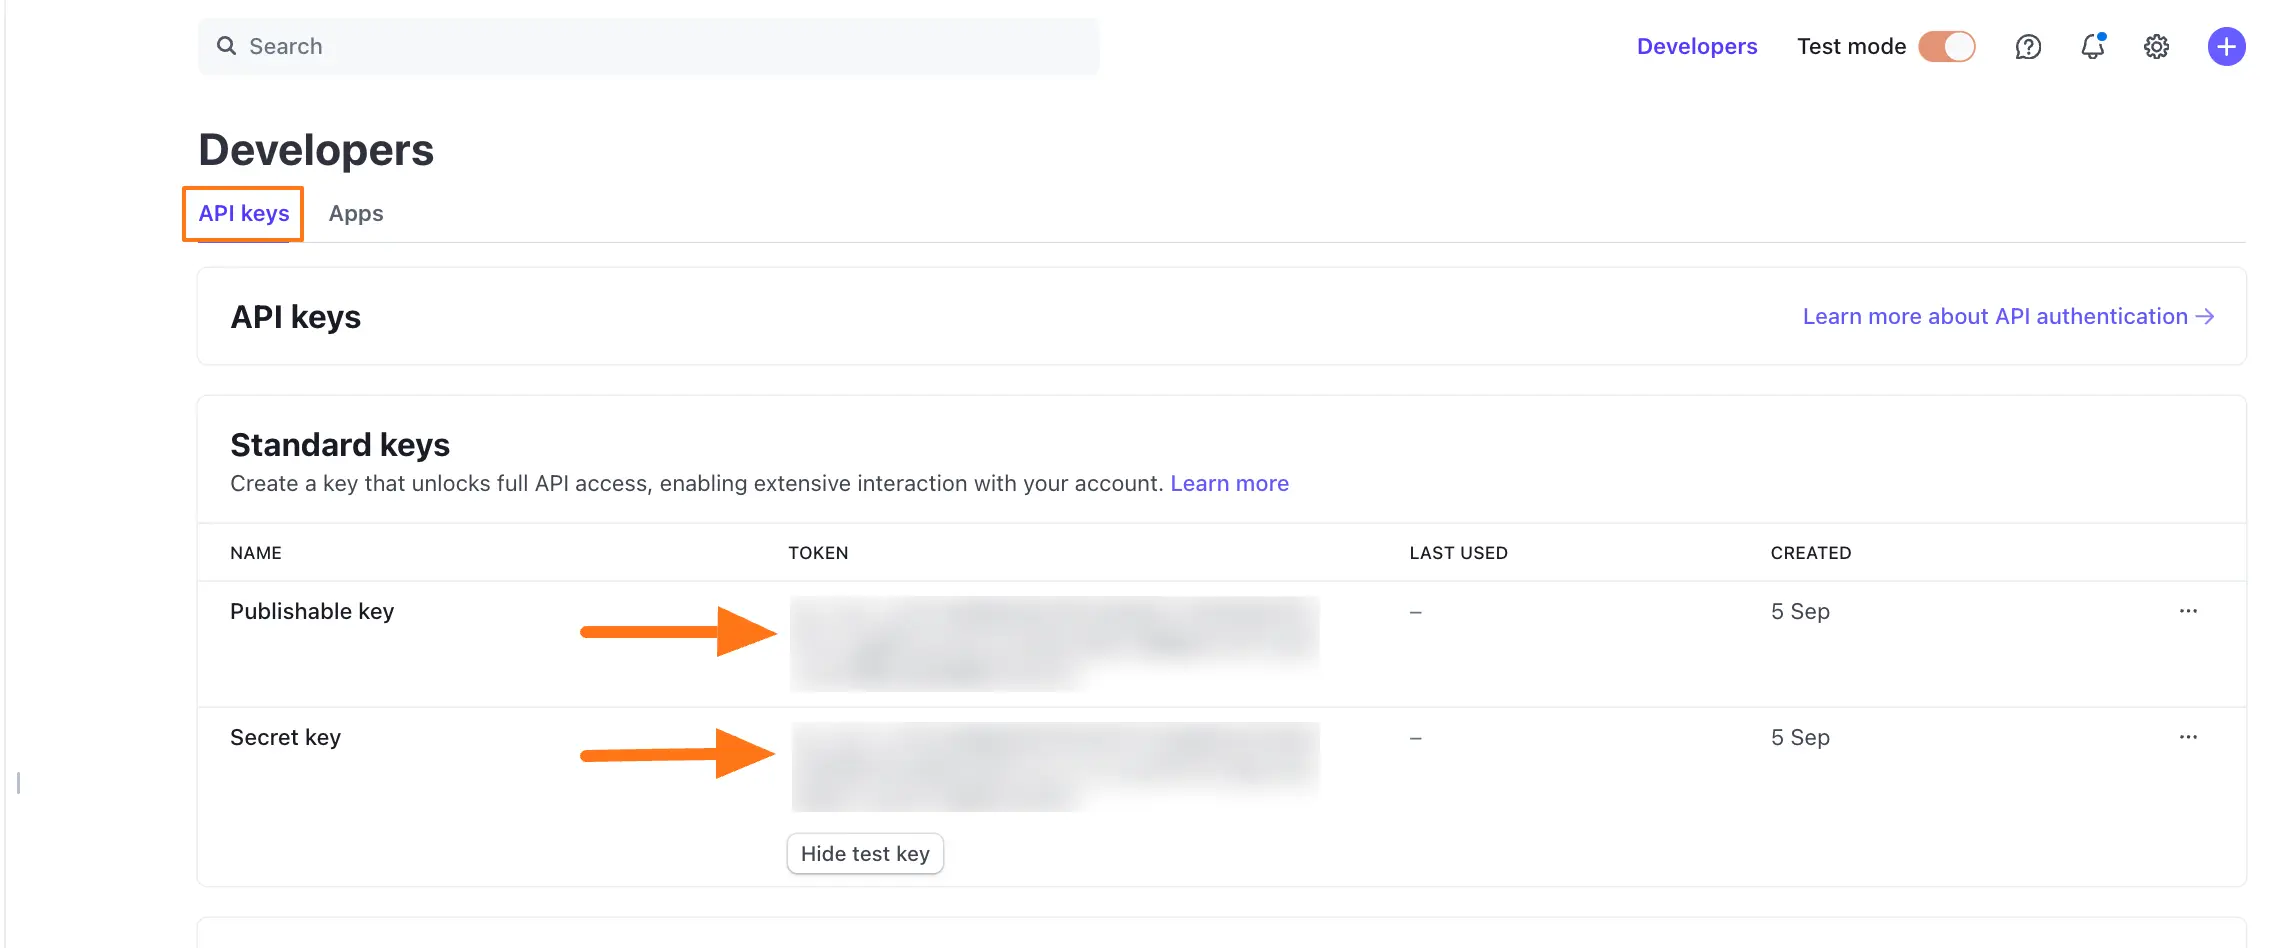Expand the collapsed left sidebar
Screen dimensions: 2276x948
(18, 785)
